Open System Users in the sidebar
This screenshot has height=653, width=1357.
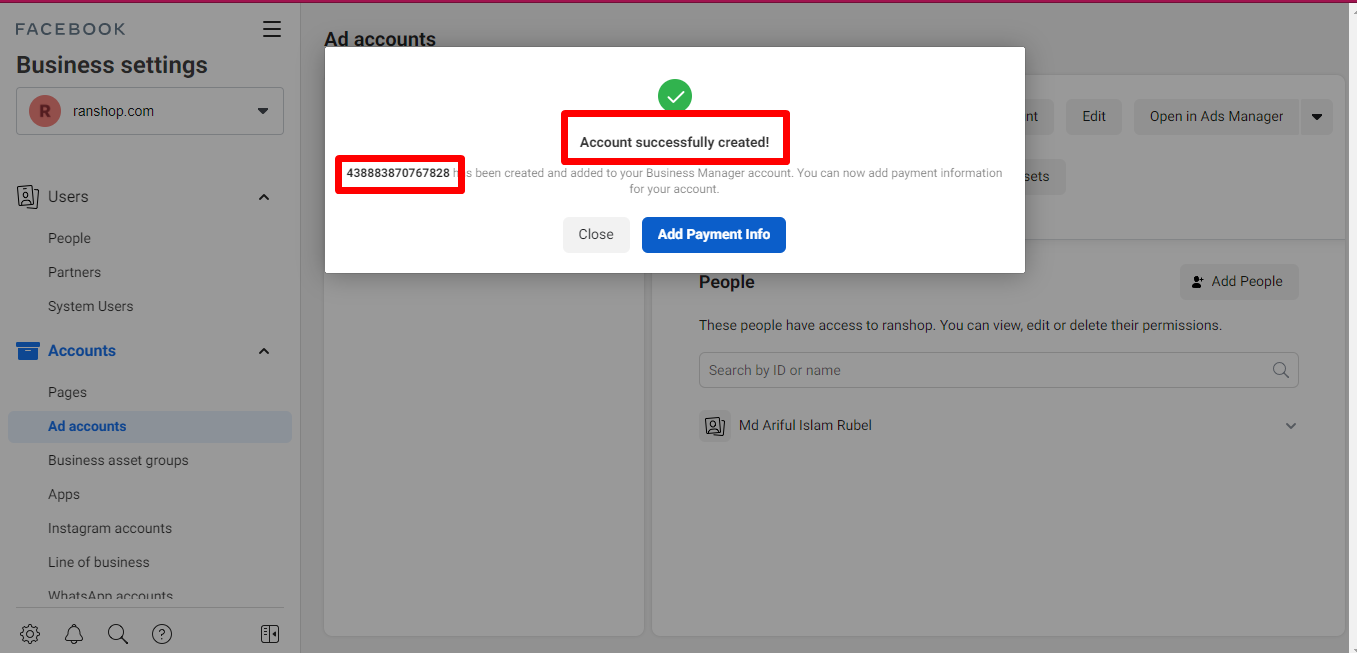(x=90, y=306)
